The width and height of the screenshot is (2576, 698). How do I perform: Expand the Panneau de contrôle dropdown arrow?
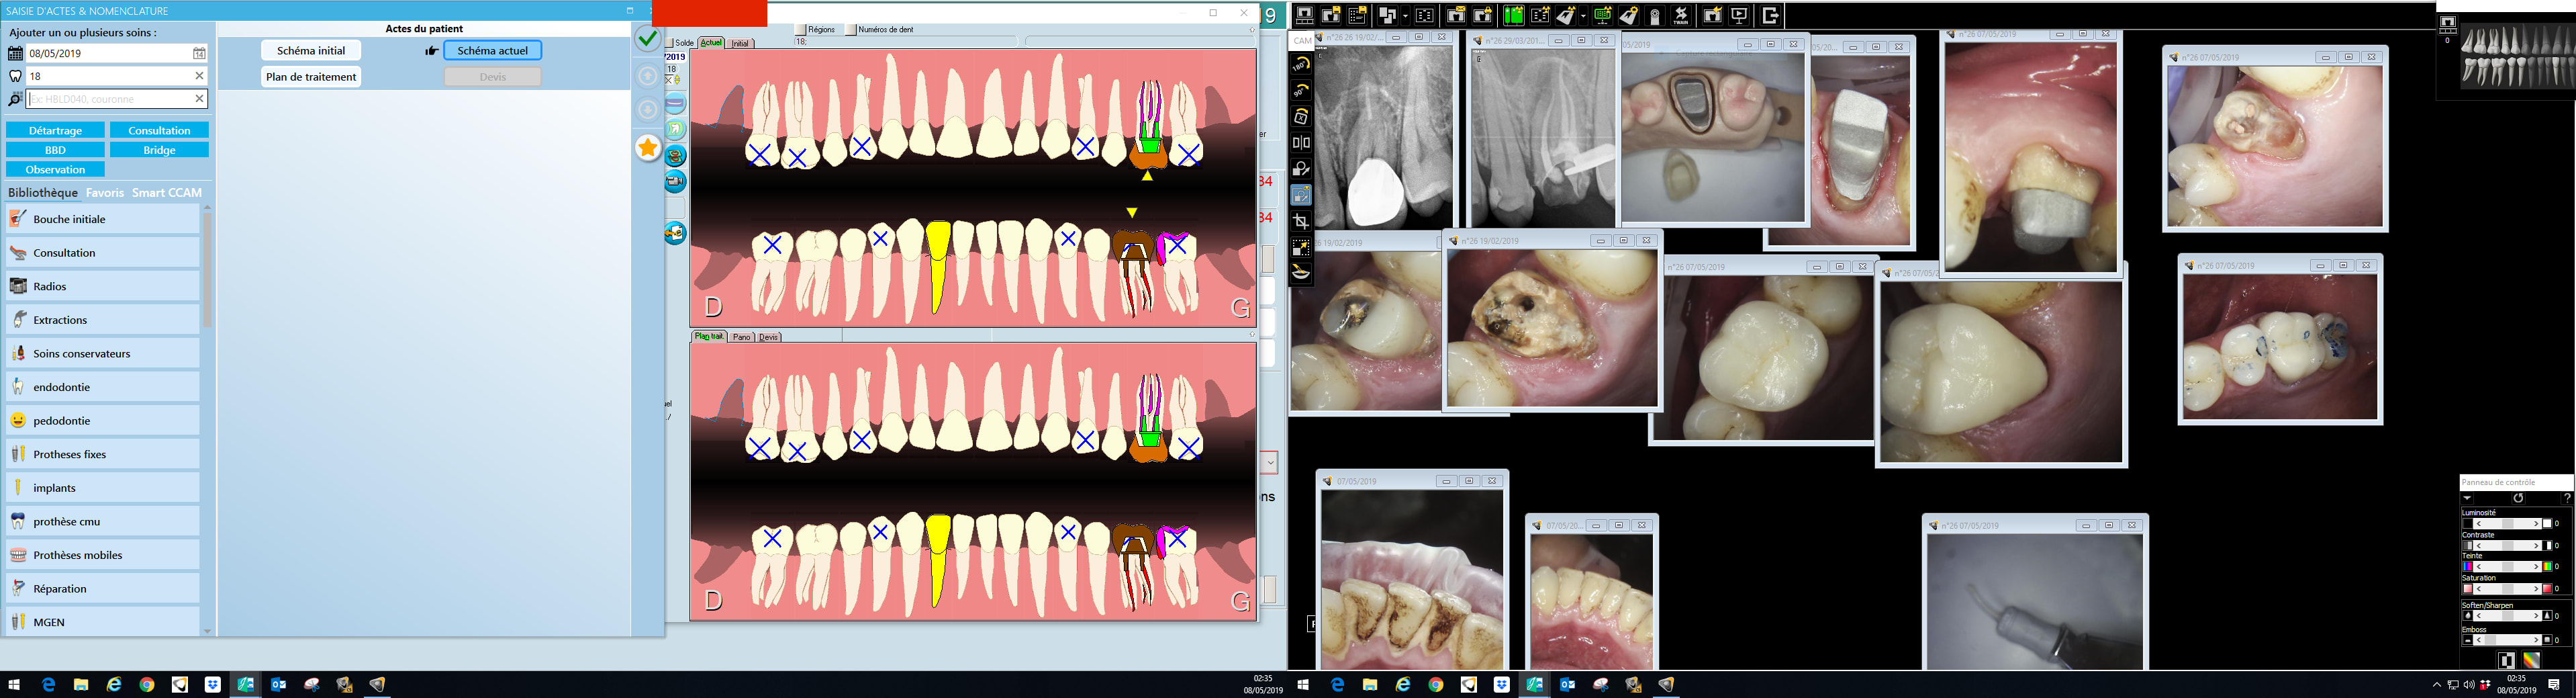point(2467,498)
